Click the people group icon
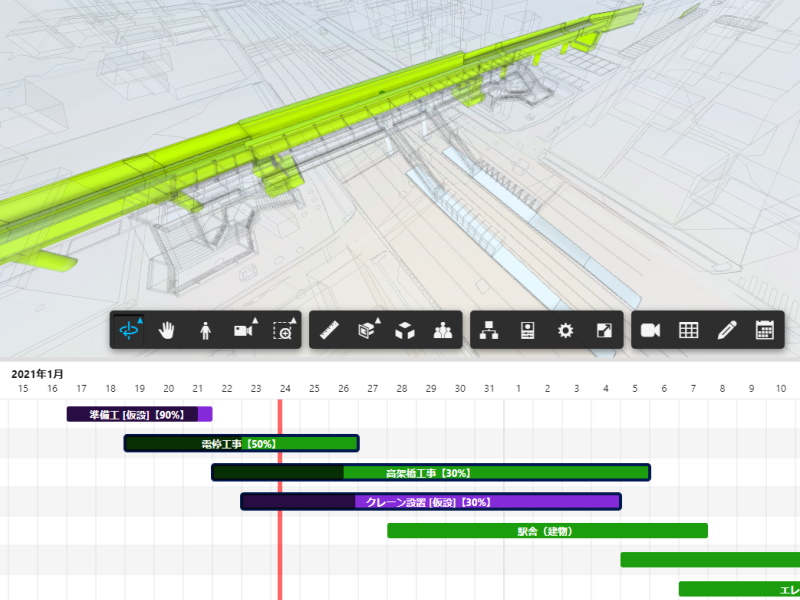This screenshot has width=800, height=600. (443, 330)
